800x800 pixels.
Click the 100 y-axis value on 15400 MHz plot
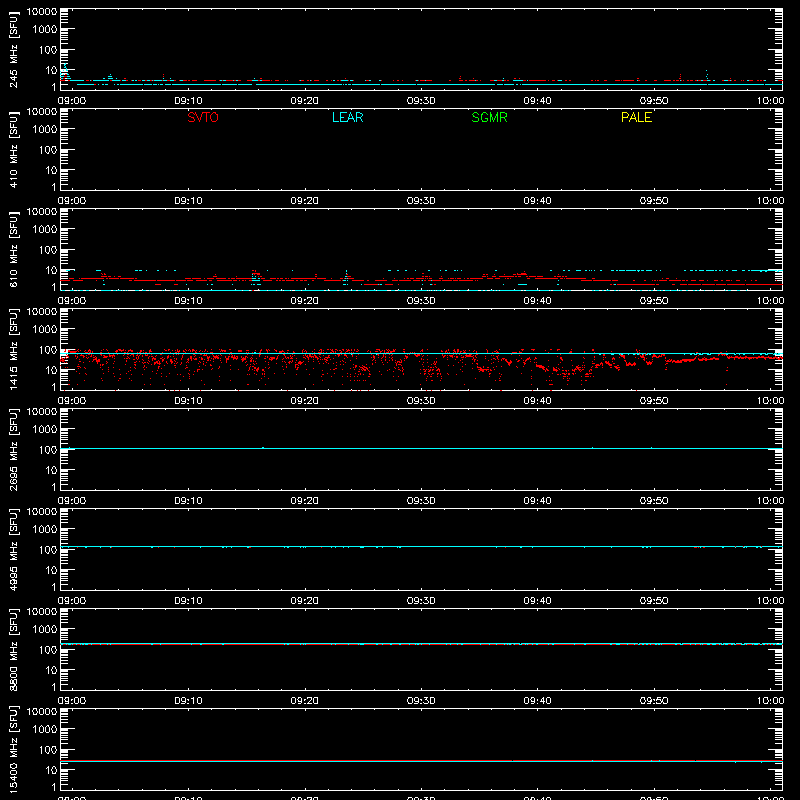[x=48, y=750]
